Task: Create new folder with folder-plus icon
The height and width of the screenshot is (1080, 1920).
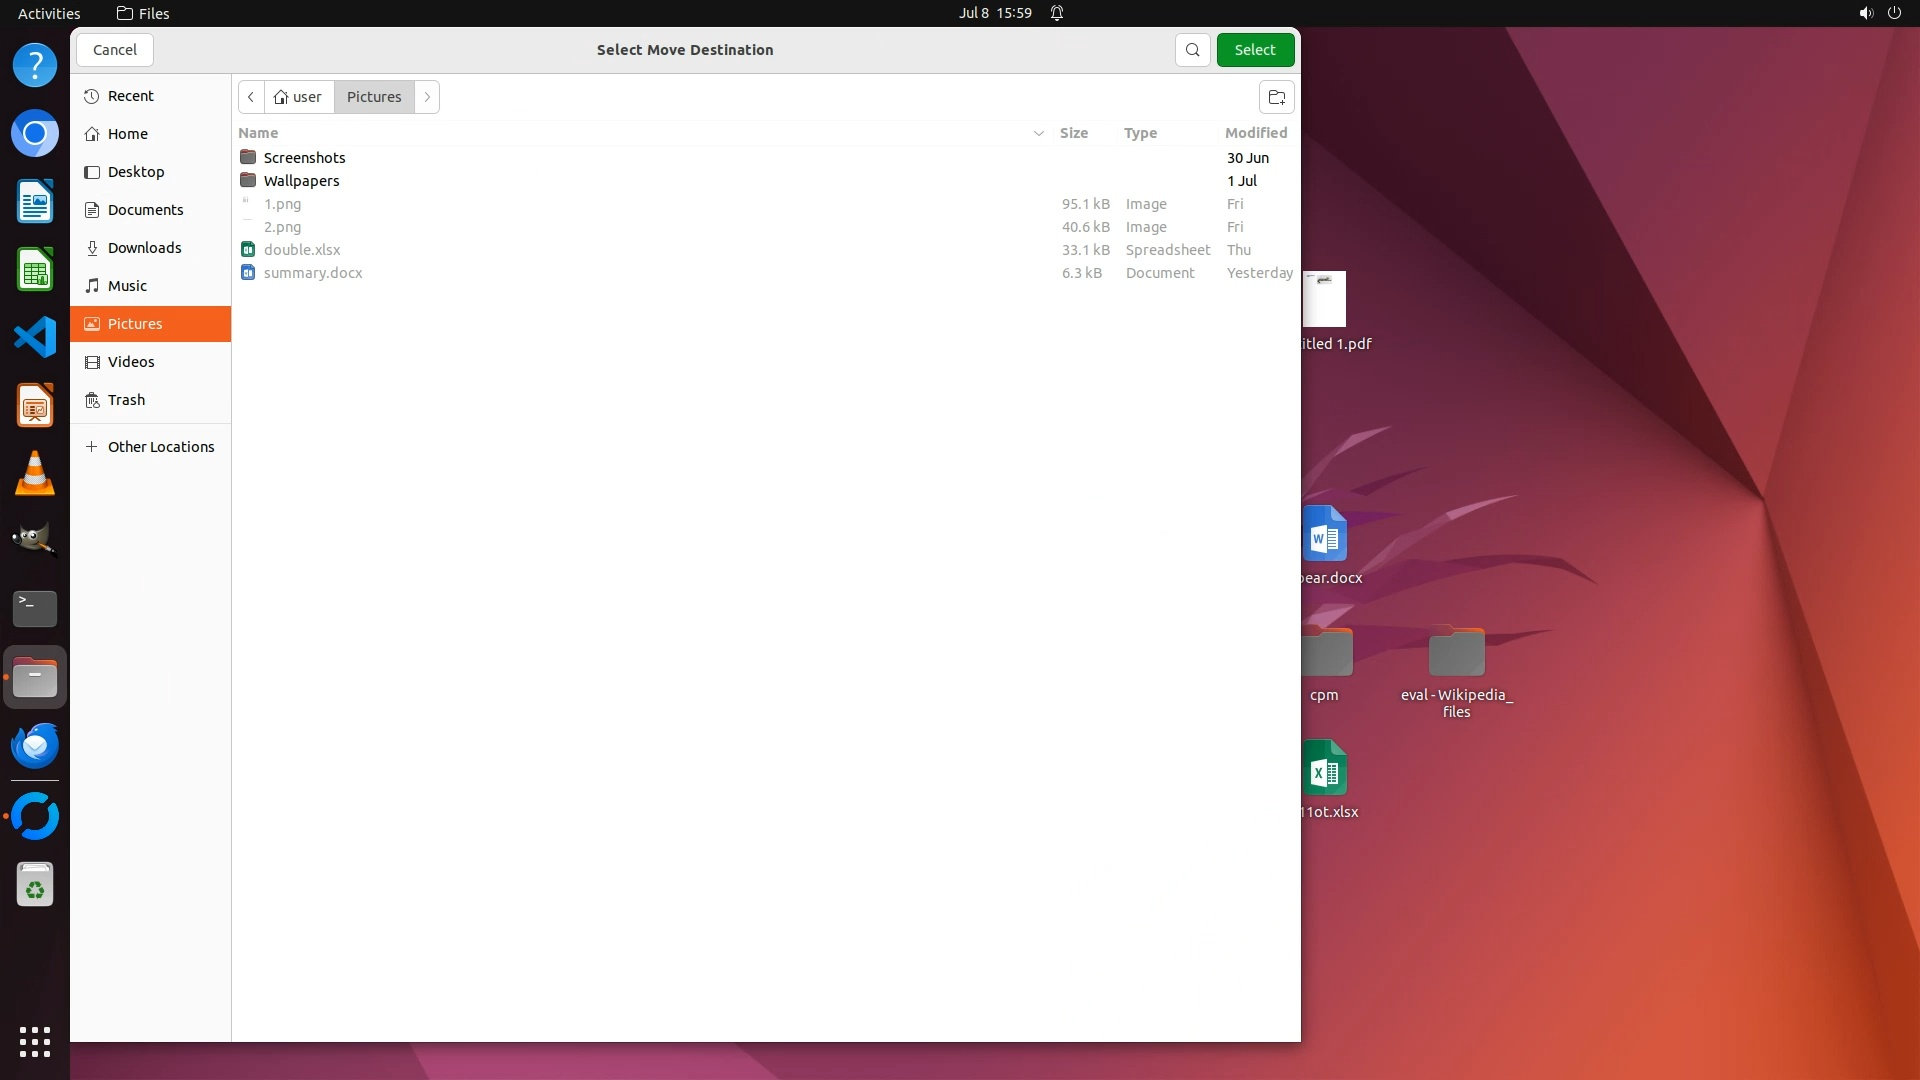Action: point(1276,97)
